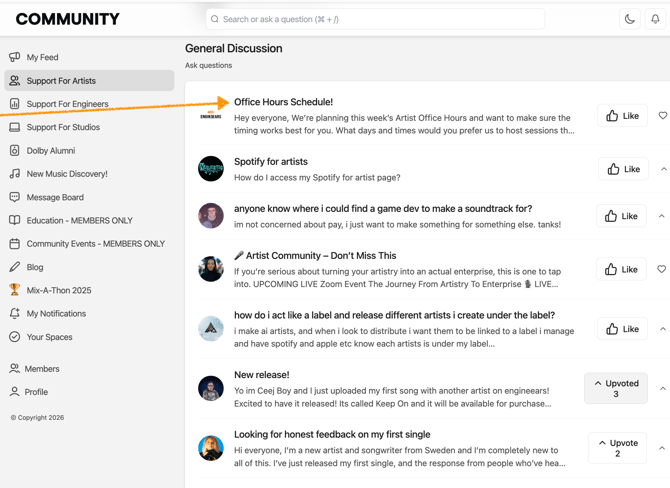Click the Dolby Alumni sidebar icon
The image size is (670, 488).
click(x=14, y=150)
